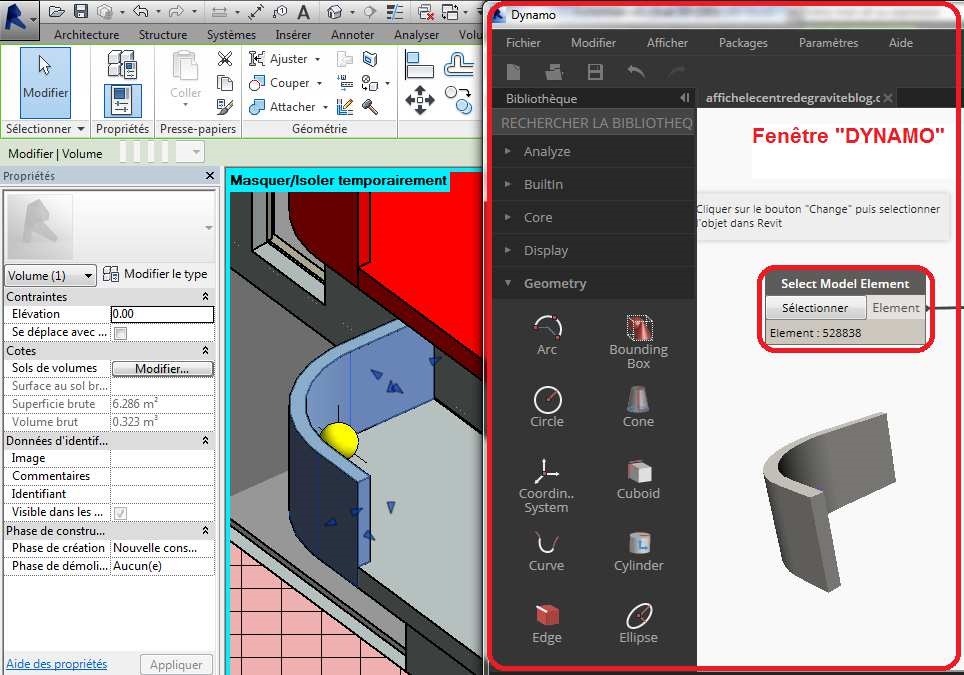Open the Packages menu in Dynamo
This screenshot has width=964, height=675.
[x=743, y=43]
